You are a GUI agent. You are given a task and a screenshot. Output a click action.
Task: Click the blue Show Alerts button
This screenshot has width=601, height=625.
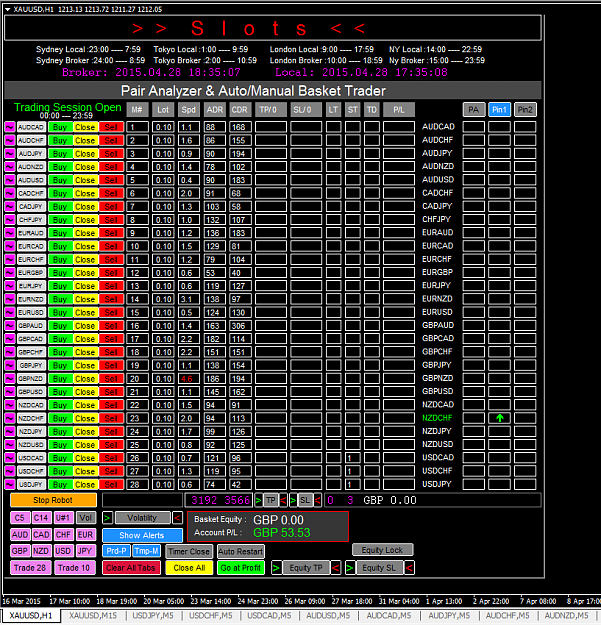click(142, 535)
